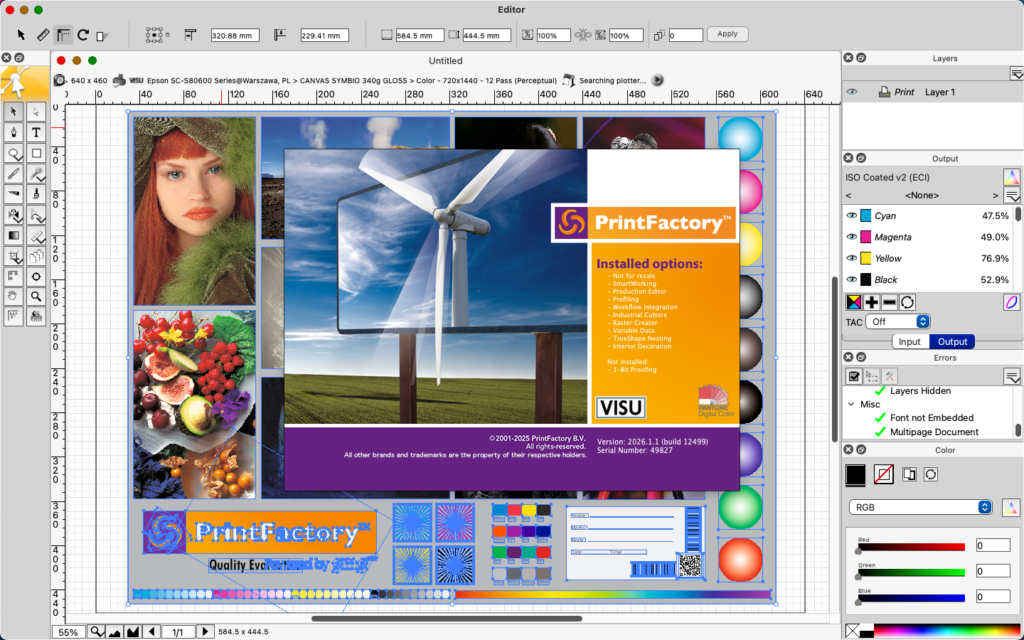The height and width of the screenshot is (640, 1024).
Task: Toggle Yellow channel visibility
Action: click(852, 258)
